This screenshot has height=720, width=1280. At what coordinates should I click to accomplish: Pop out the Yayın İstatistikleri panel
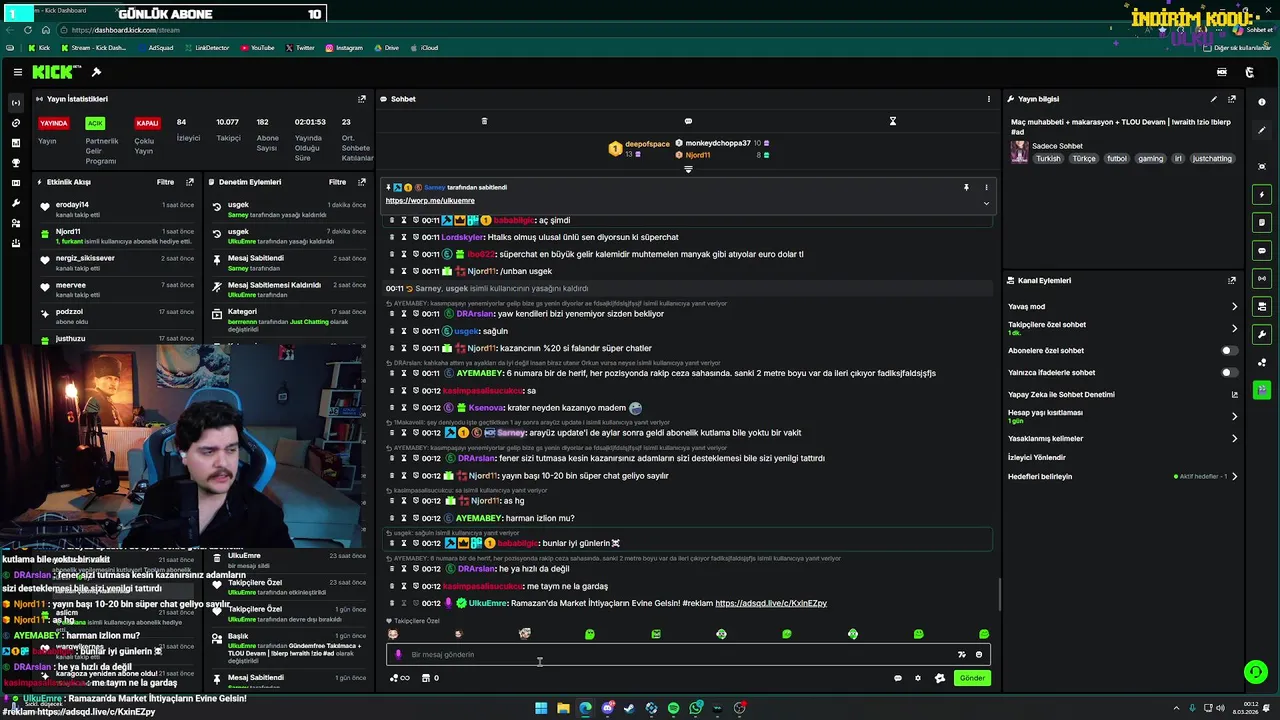coord(362,99)
